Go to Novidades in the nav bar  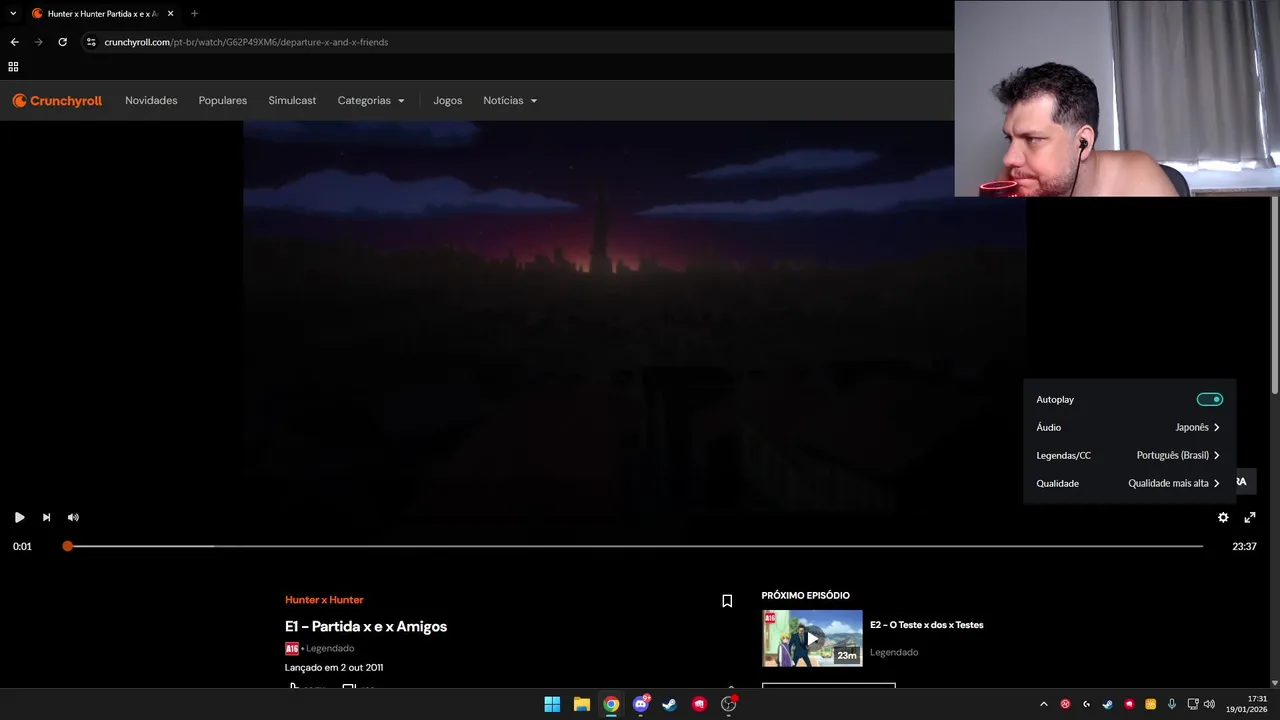(x=151, y=101)
